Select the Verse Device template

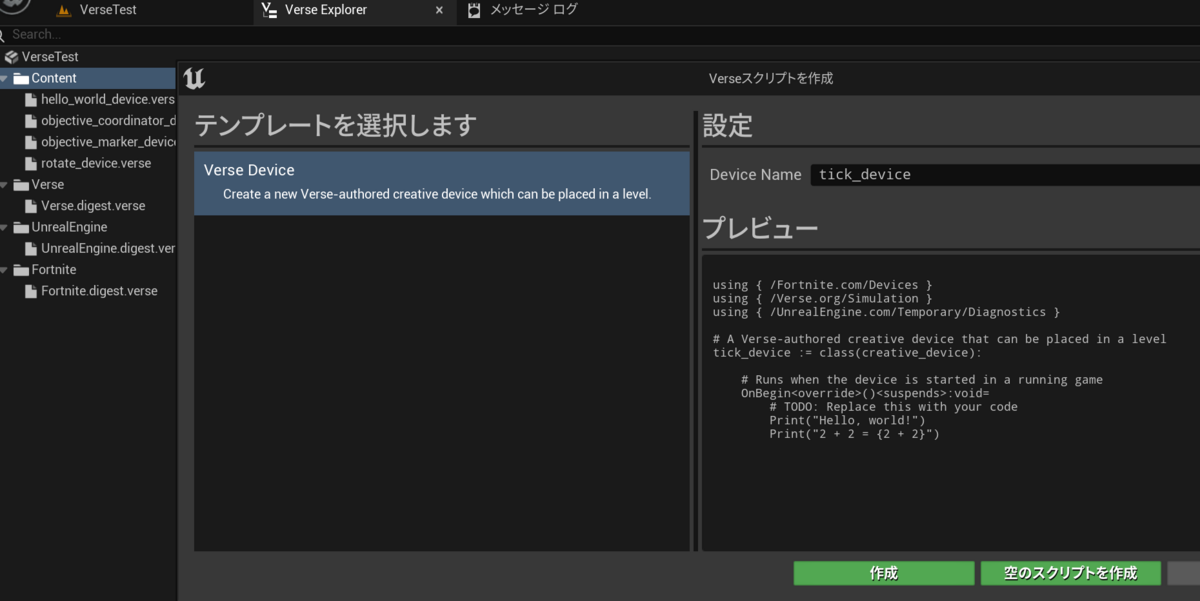point(442,183)
